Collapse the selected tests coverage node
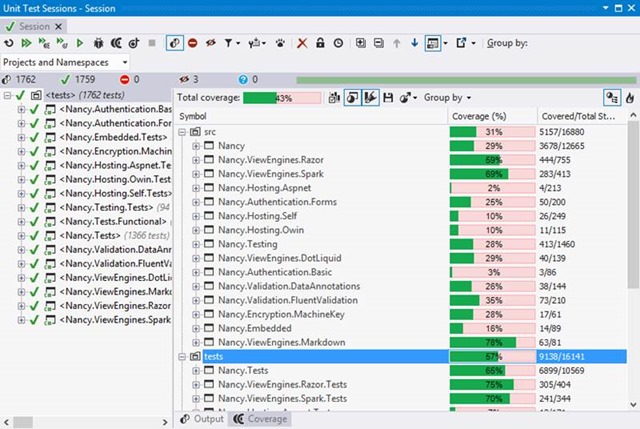Image resolution: width=640 pixels, height=429 pixels. (x=182, y=357)
